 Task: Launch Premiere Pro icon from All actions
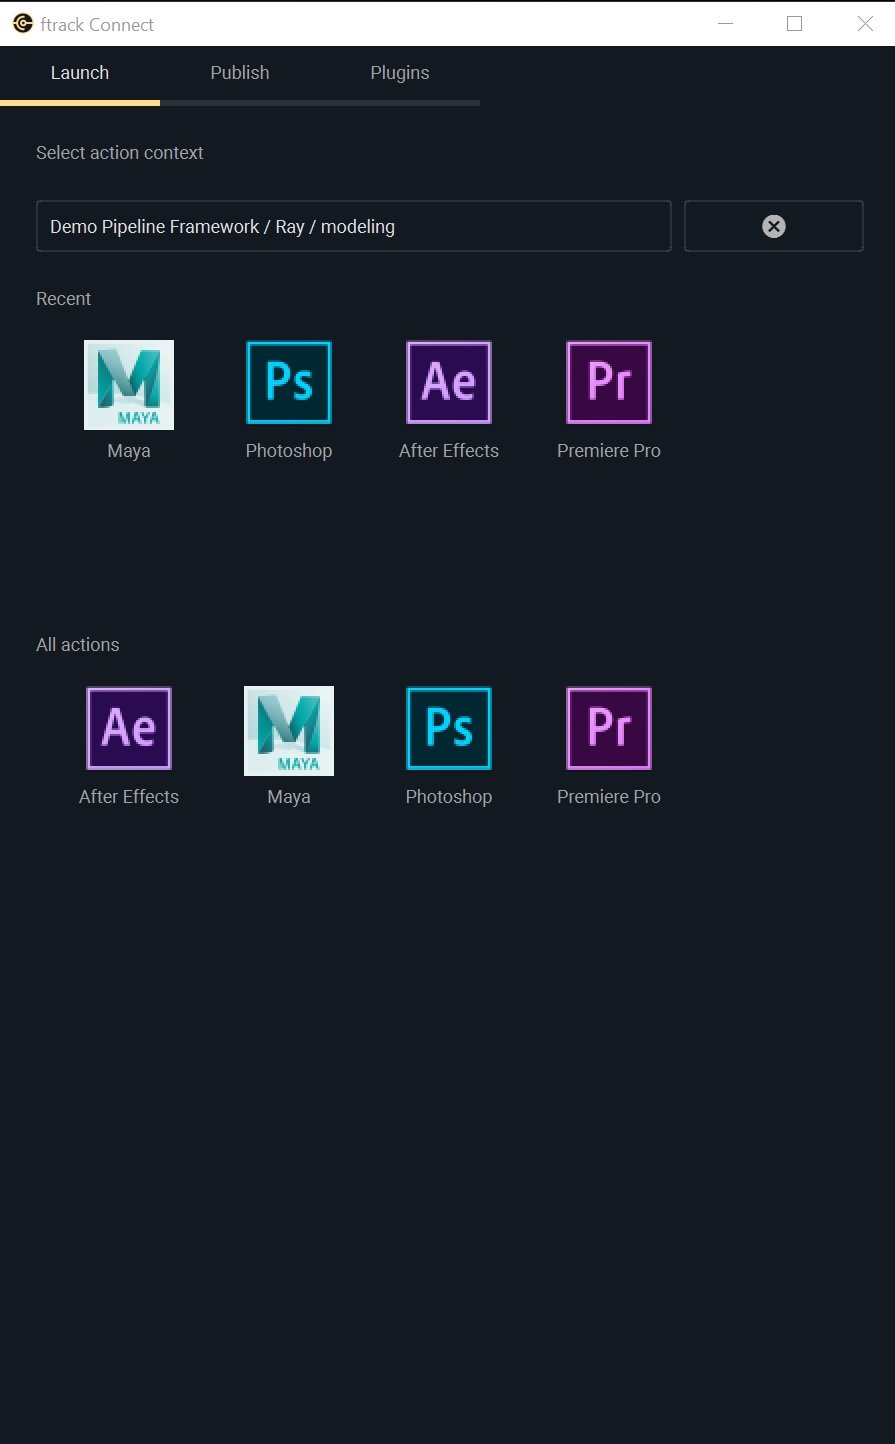[x=609, y=729]
